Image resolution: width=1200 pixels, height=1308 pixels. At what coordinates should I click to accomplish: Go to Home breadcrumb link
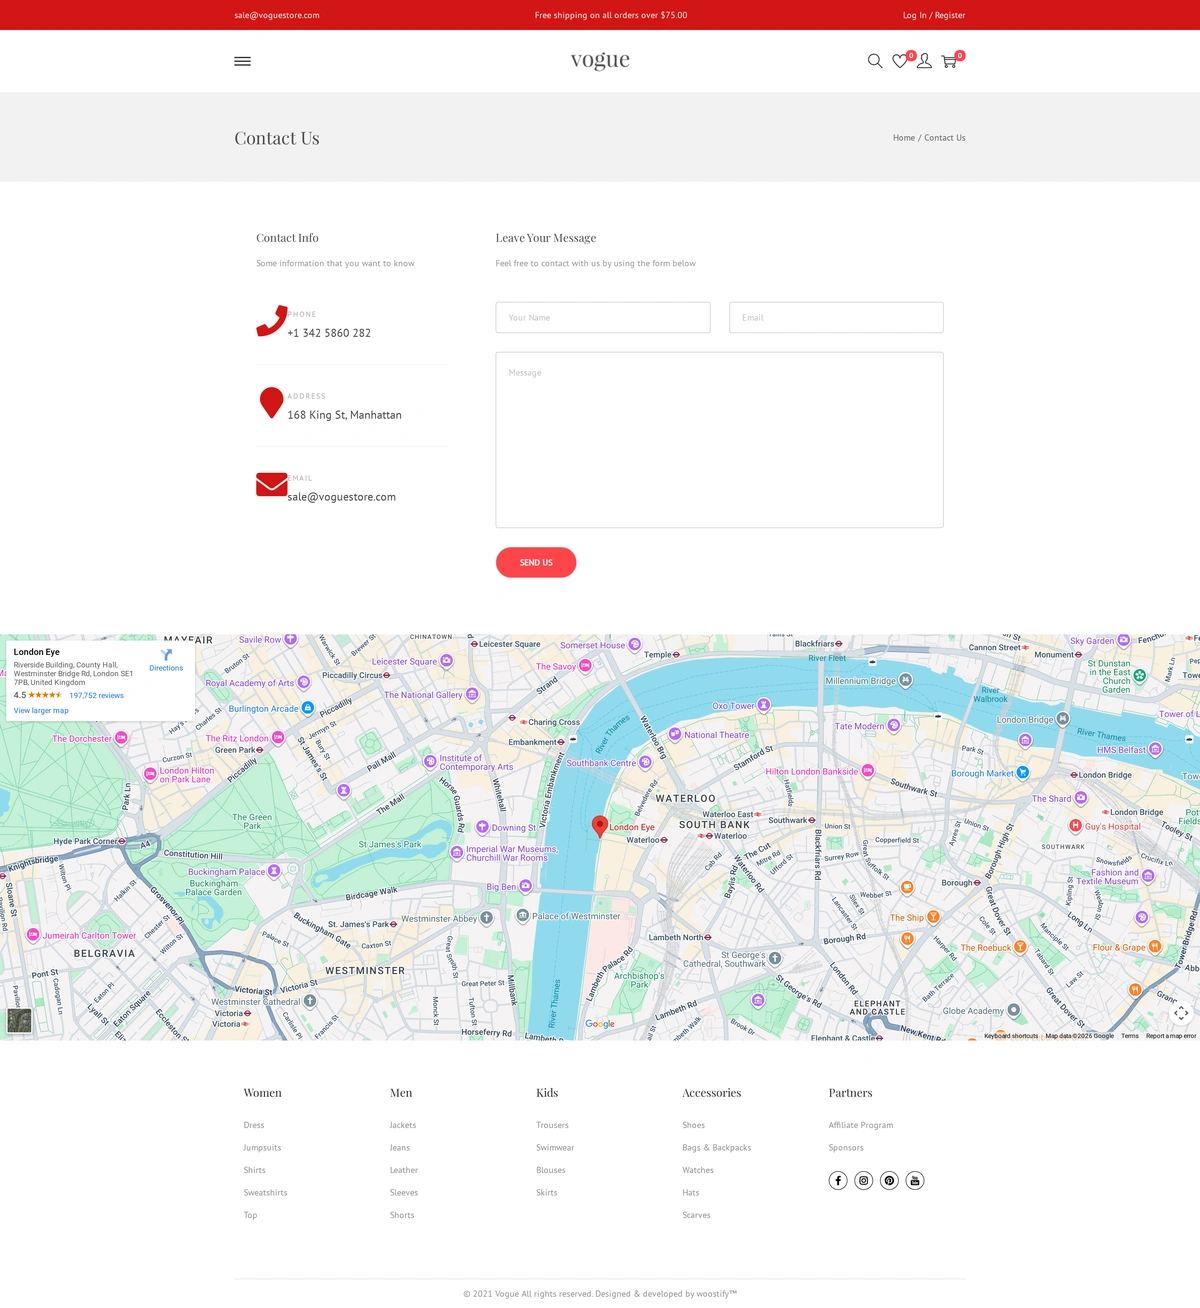(x=903, y=138)
